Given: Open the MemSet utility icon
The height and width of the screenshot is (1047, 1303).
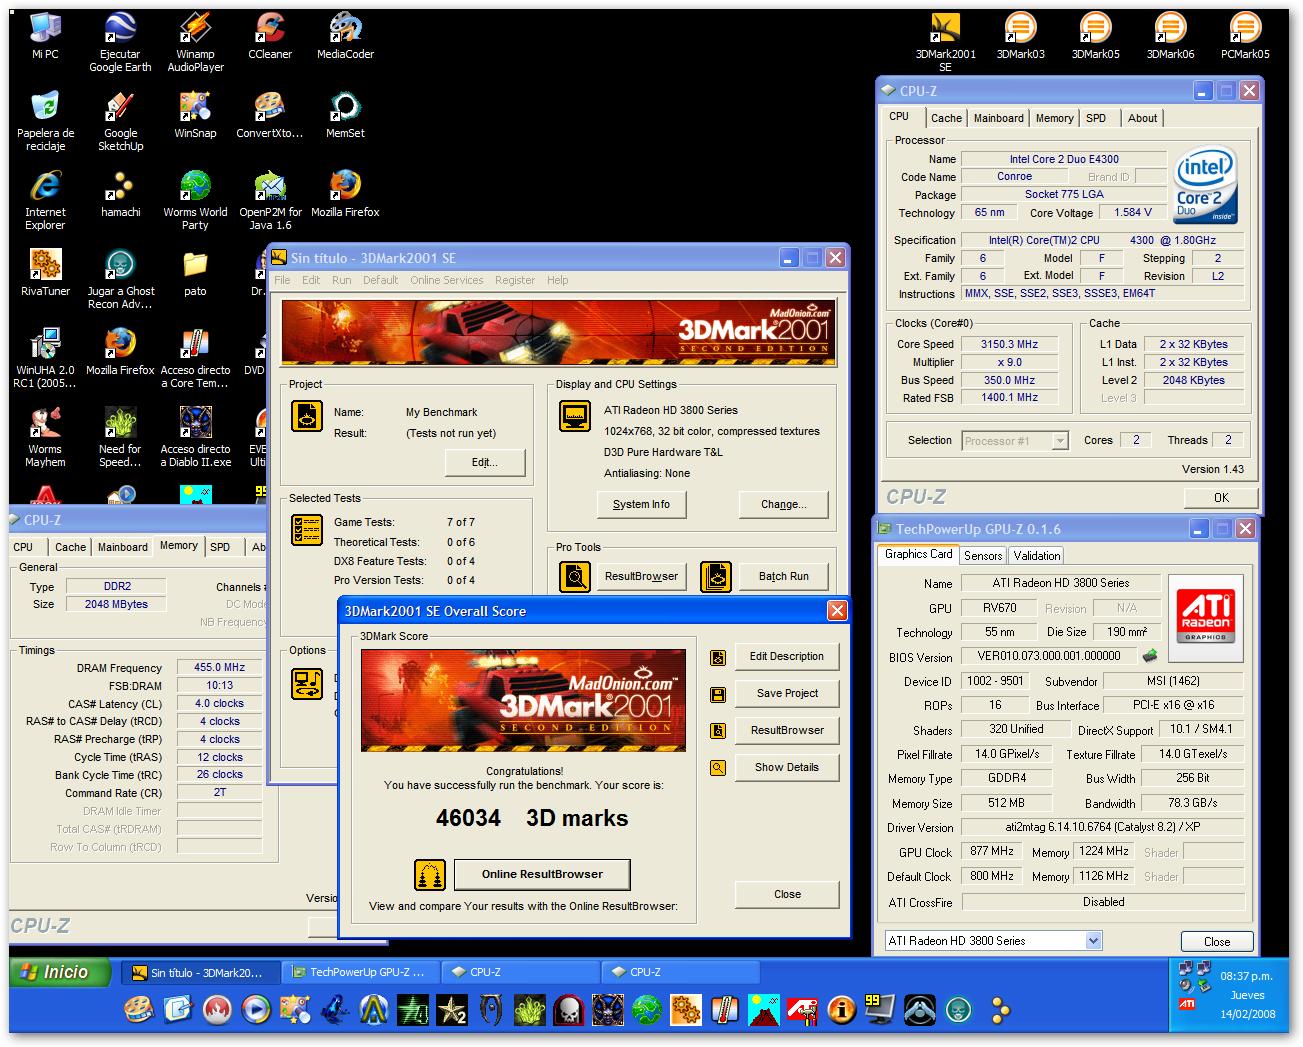Looking at the screenshot, I should click(x=345, y=115).
